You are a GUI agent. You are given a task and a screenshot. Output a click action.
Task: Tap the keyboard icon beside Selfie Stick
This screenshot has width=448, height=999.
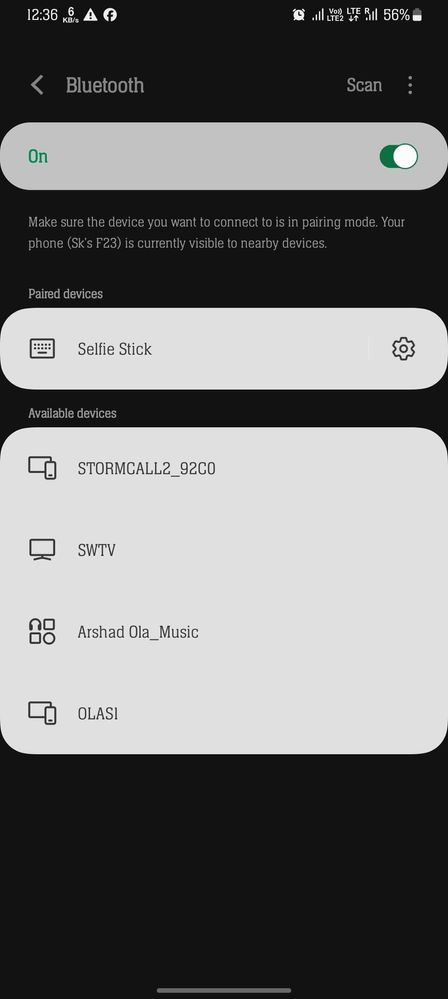point(42,349)
